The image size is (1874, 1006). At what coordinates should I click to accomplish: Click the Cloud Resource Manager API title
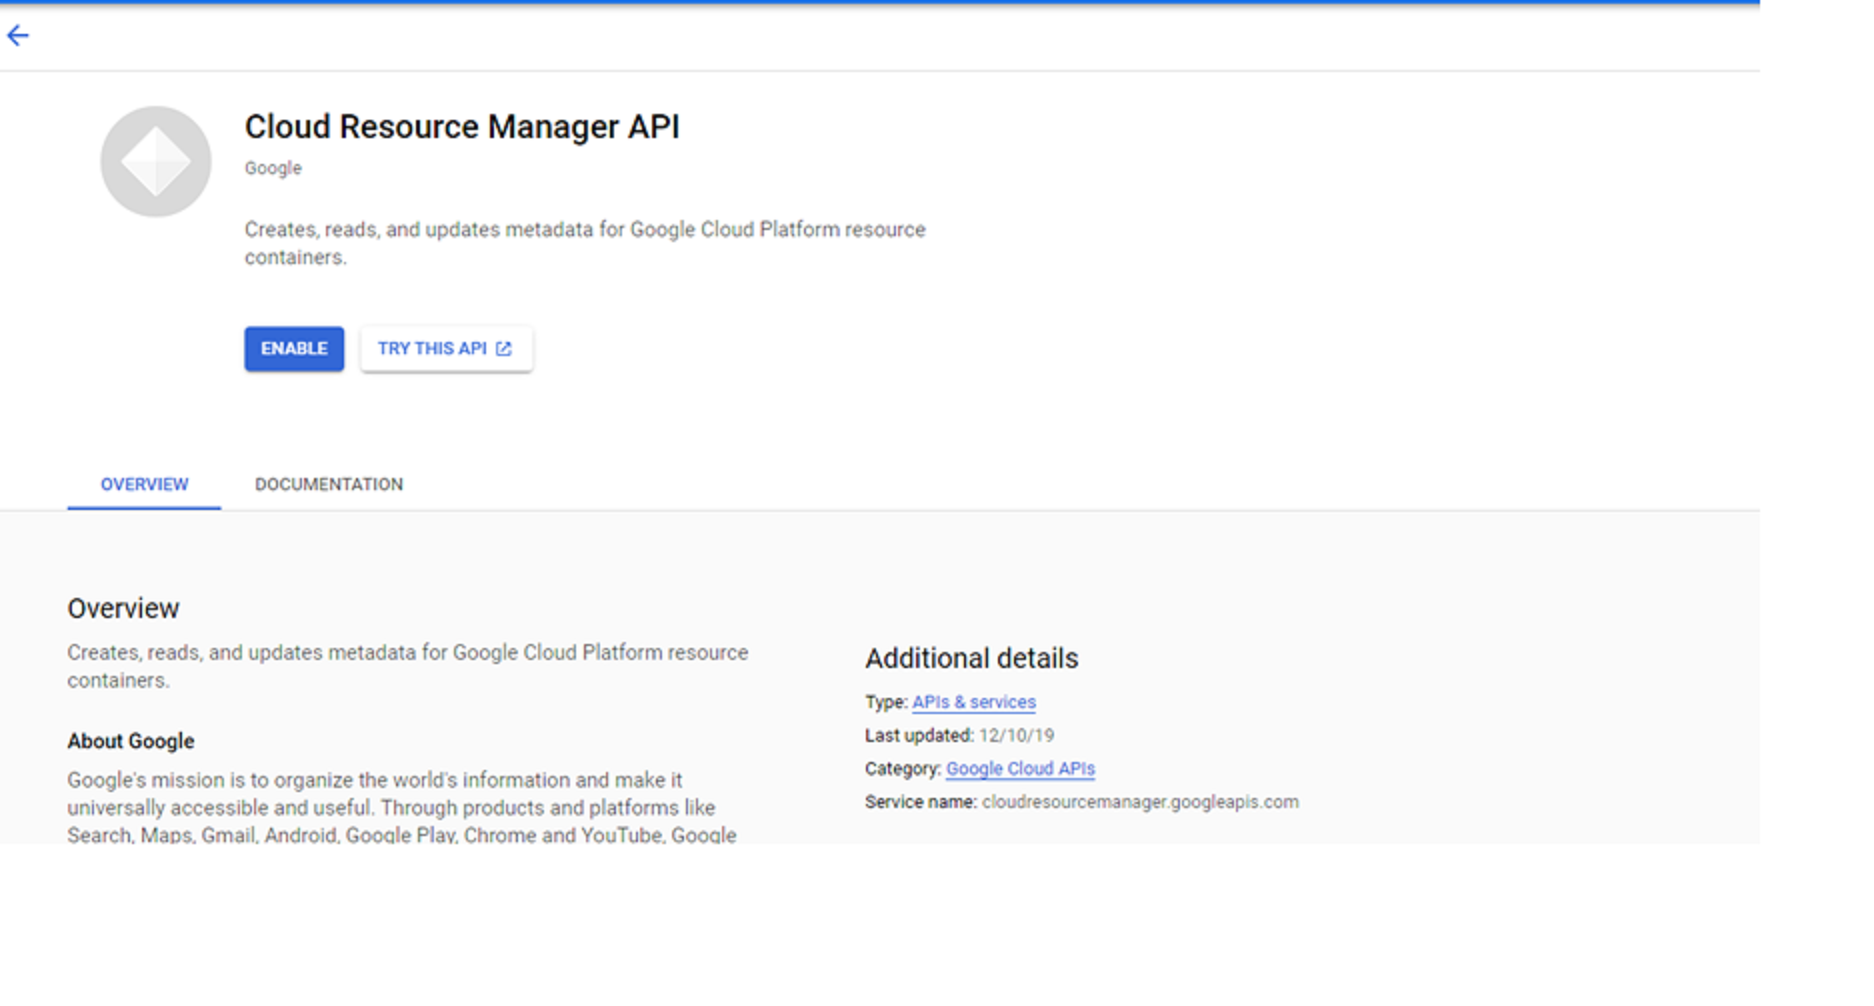(461, 127)
